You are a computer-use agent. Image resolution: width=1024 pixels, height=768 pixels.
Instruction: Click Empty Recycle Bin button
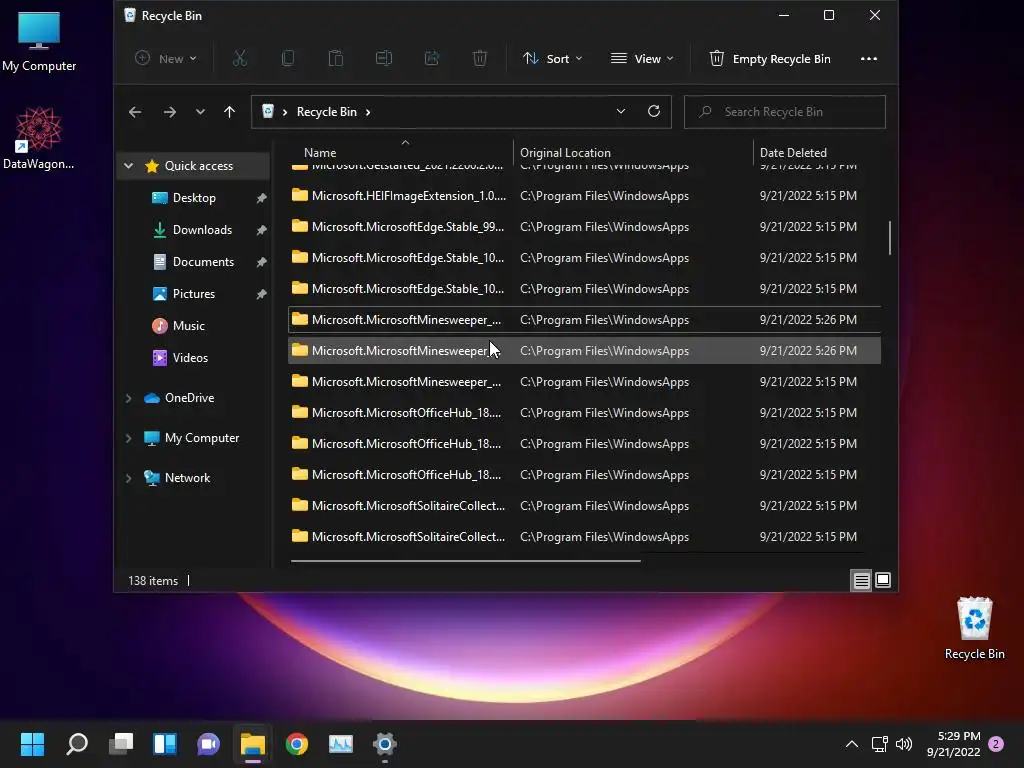tap(770, 59)
